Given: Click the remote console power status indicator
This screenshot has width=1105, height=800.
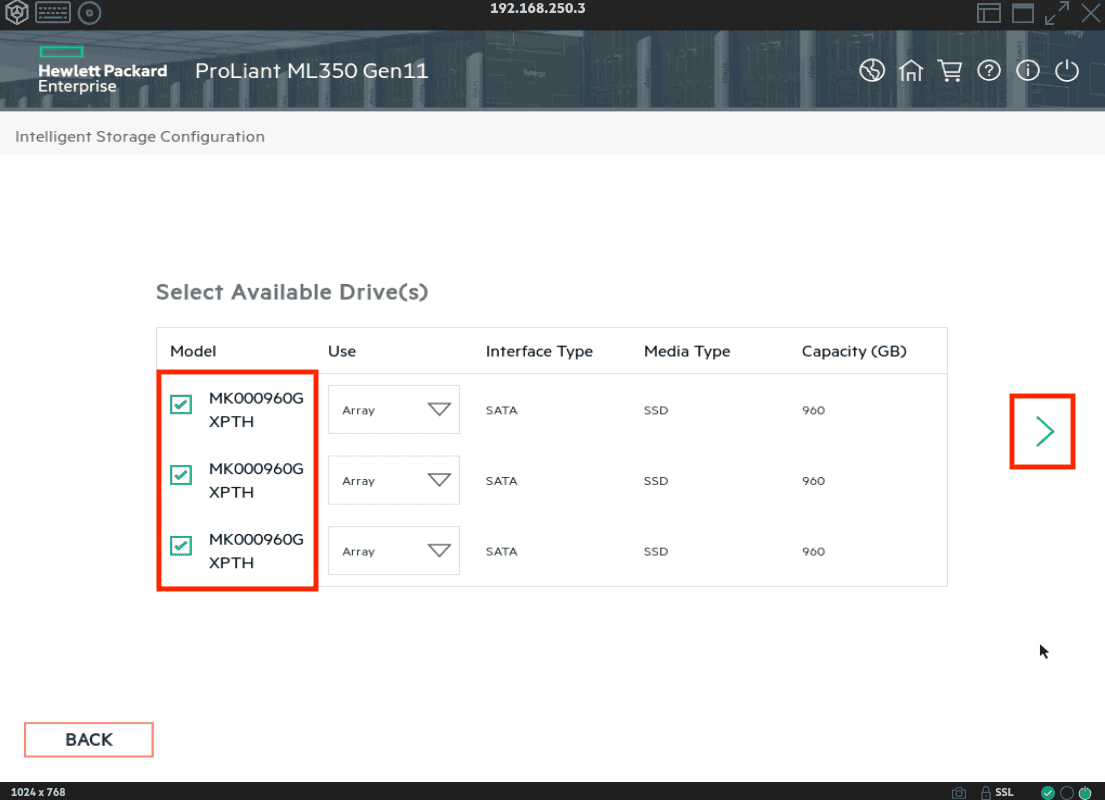Looking at the screenshot, I should 1083,792.
